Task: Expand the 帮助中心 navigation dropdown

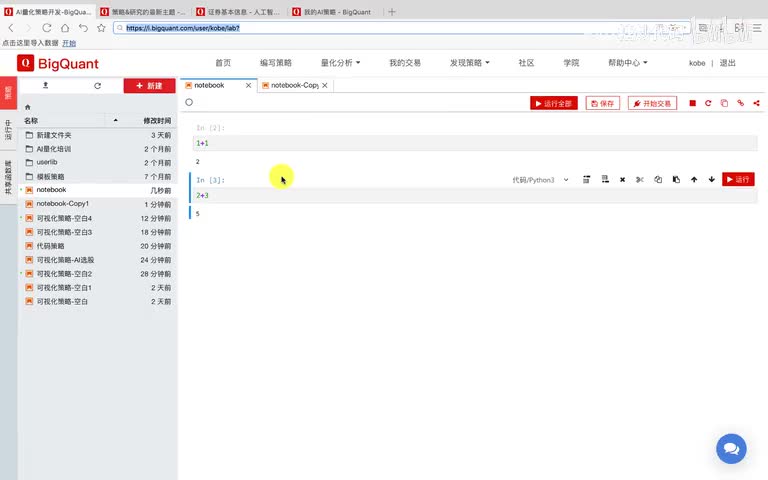Action: pos(627,63)
